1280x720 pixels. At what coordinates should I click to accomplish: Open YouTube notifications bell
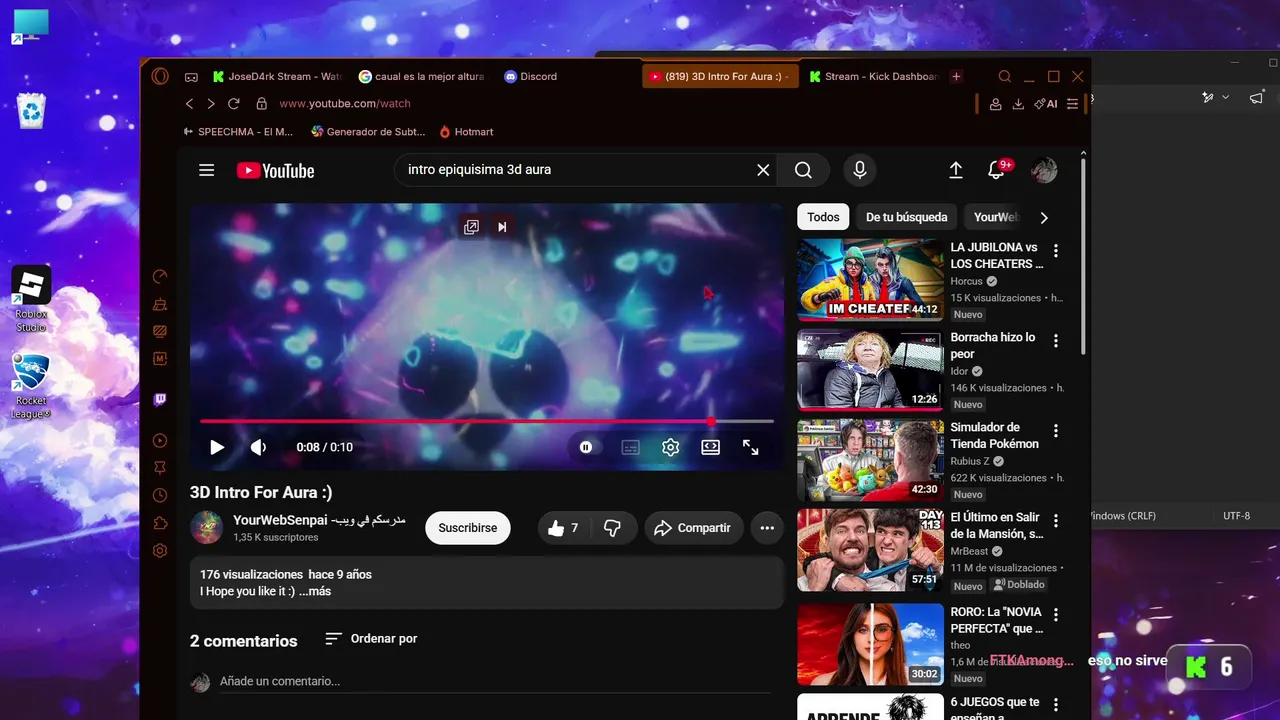point(996,170)
